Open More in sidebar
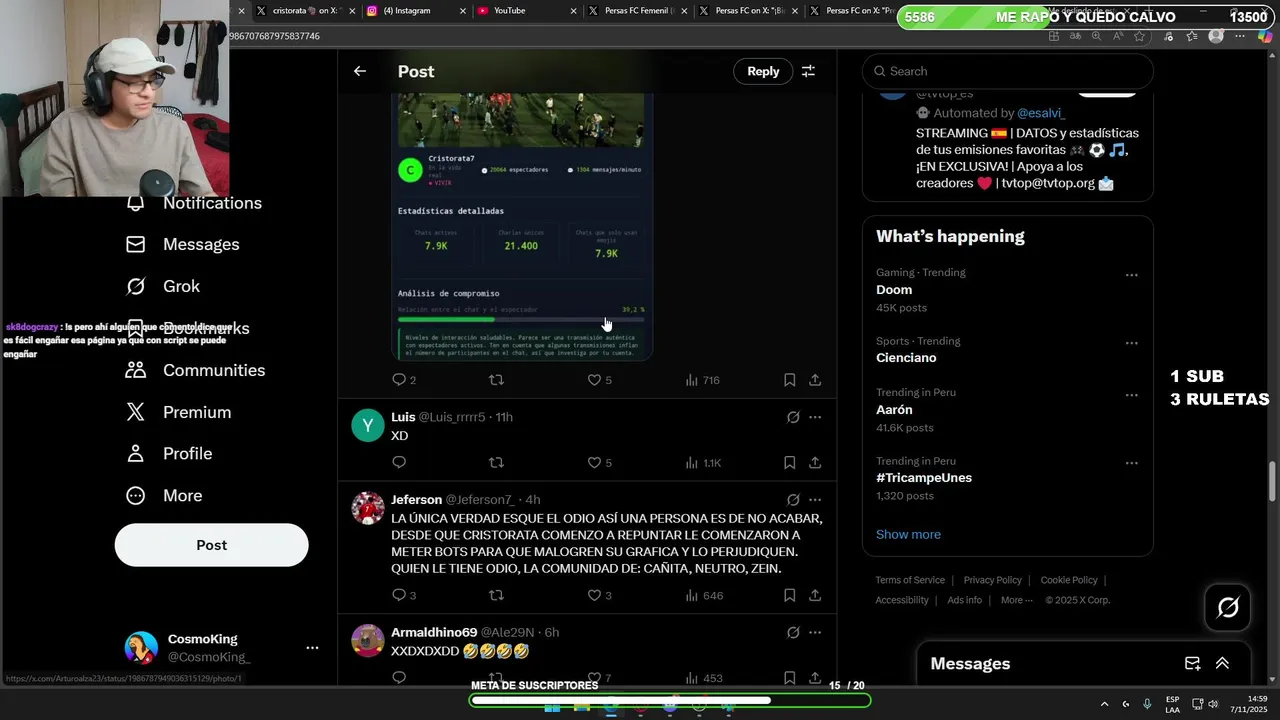 click(164, 496)
